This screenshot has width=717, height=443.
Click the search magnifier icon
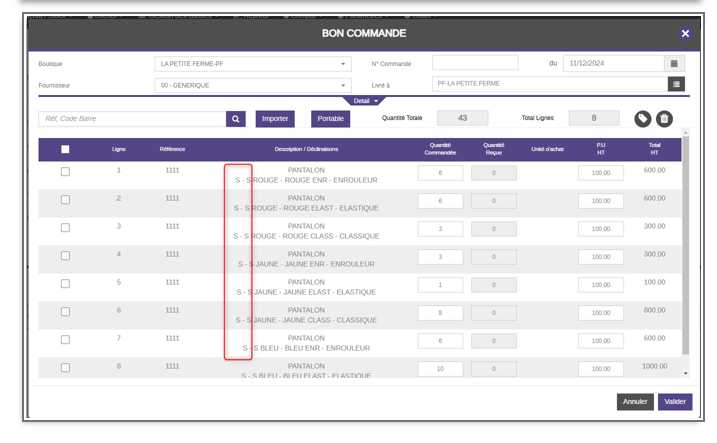click(x=235, y=119)
